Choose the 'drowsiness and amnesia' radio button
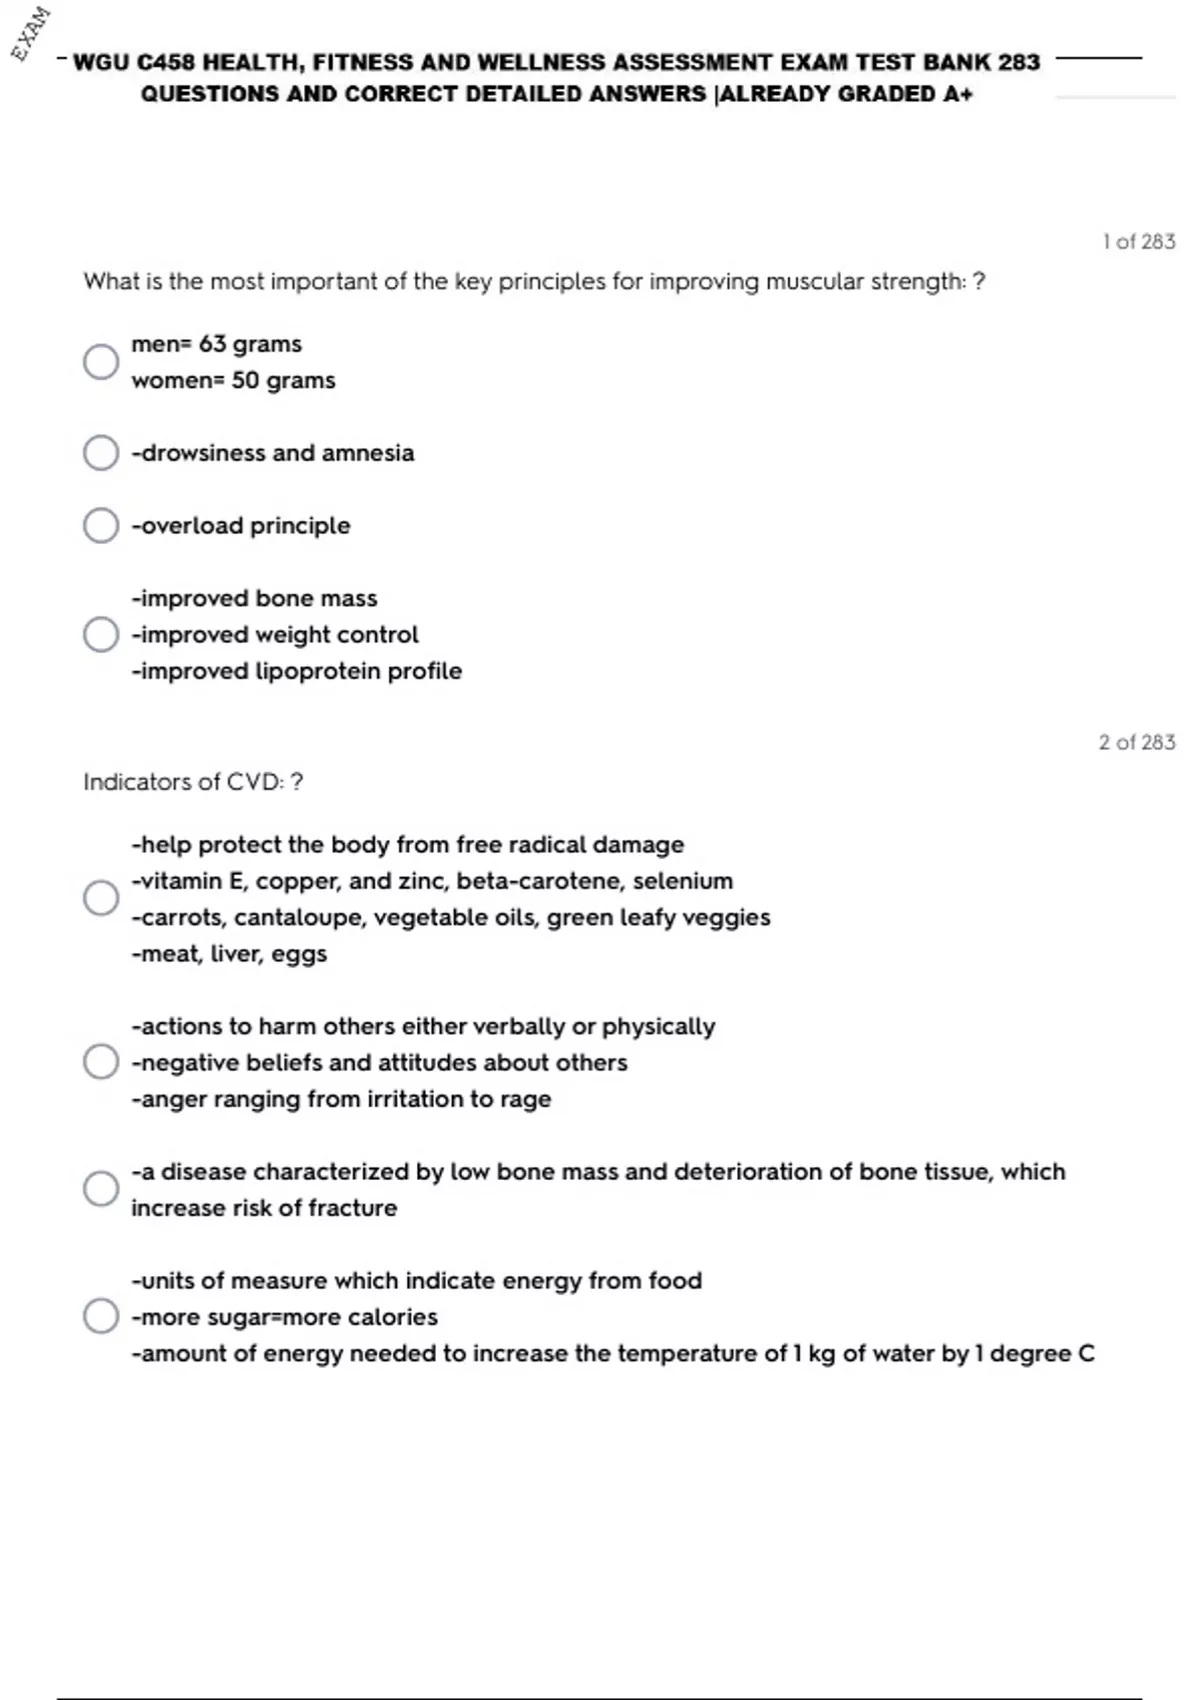This screenshot has height=1700, width=1200. pos(101,453)
